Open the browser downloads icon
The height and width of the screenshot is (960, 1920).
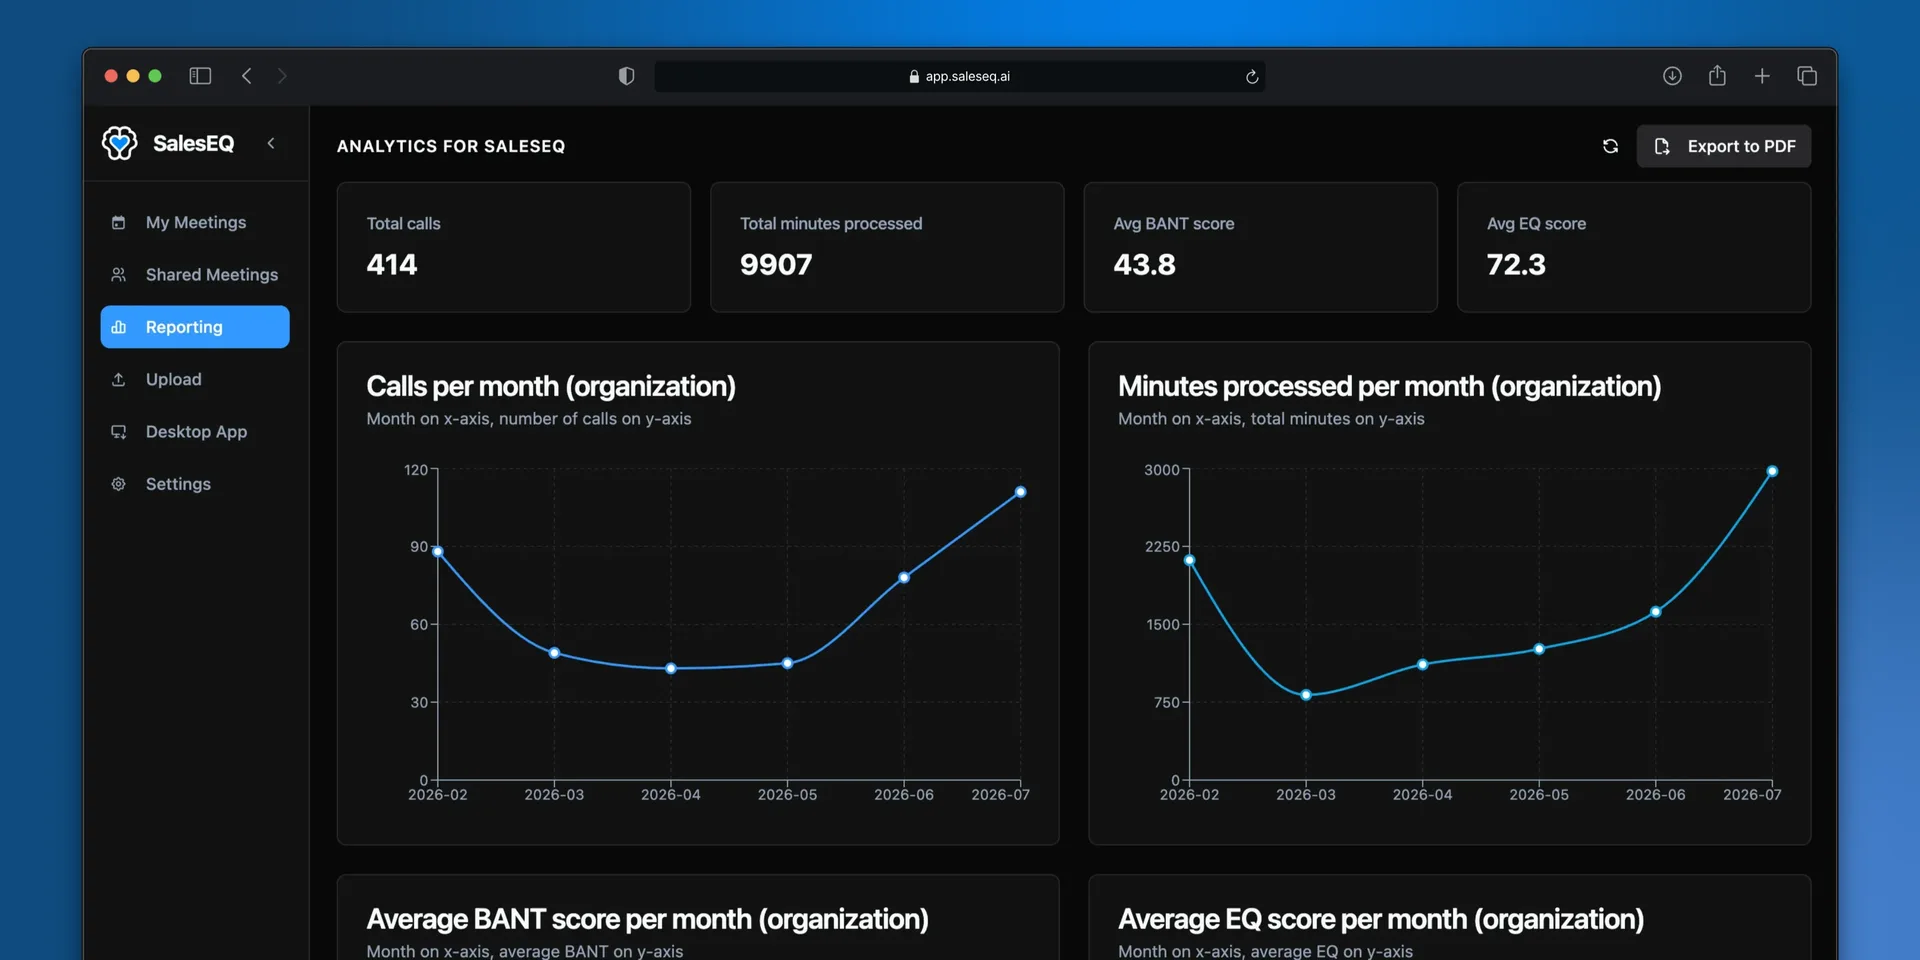click(1672, 76)
